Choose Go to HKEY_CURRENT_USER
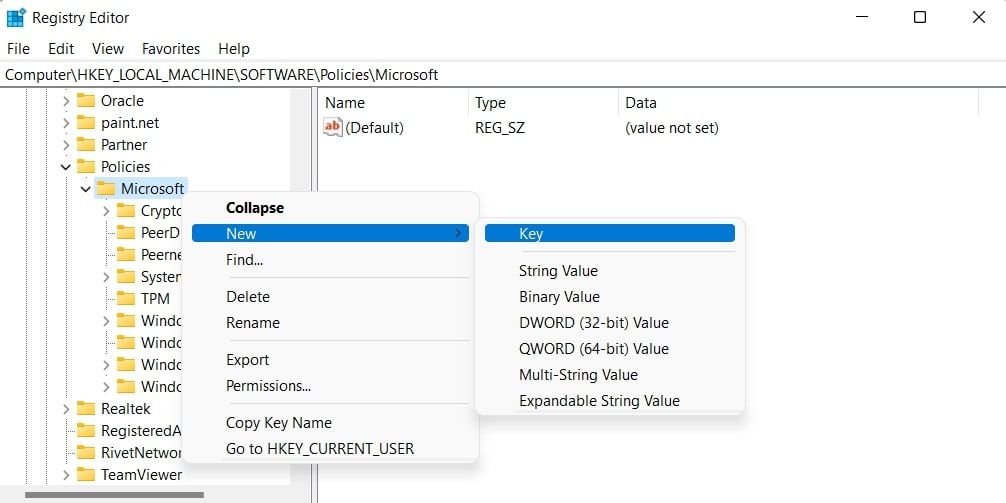 pyautogui.click(x=319, y=448)
